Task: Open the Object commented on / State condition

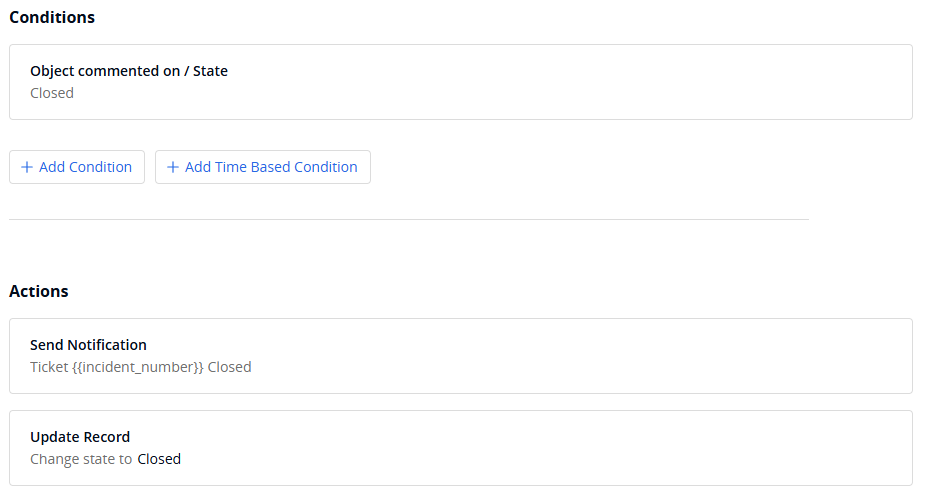Action: (460, 82)
